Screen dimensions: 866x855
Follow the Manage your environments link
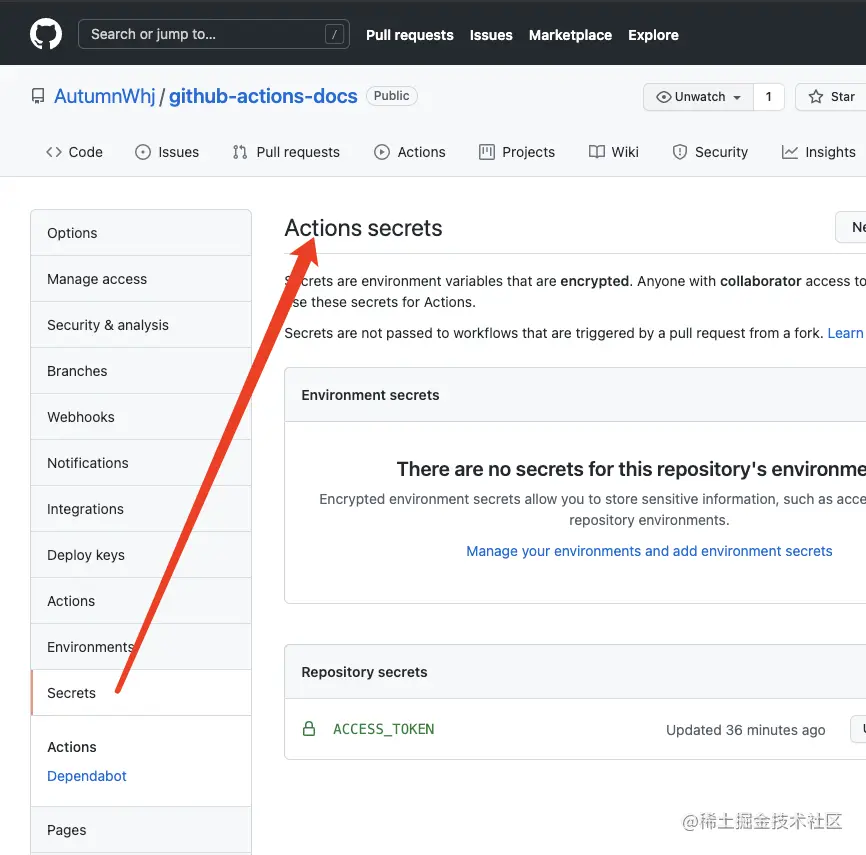coord(649,551)
